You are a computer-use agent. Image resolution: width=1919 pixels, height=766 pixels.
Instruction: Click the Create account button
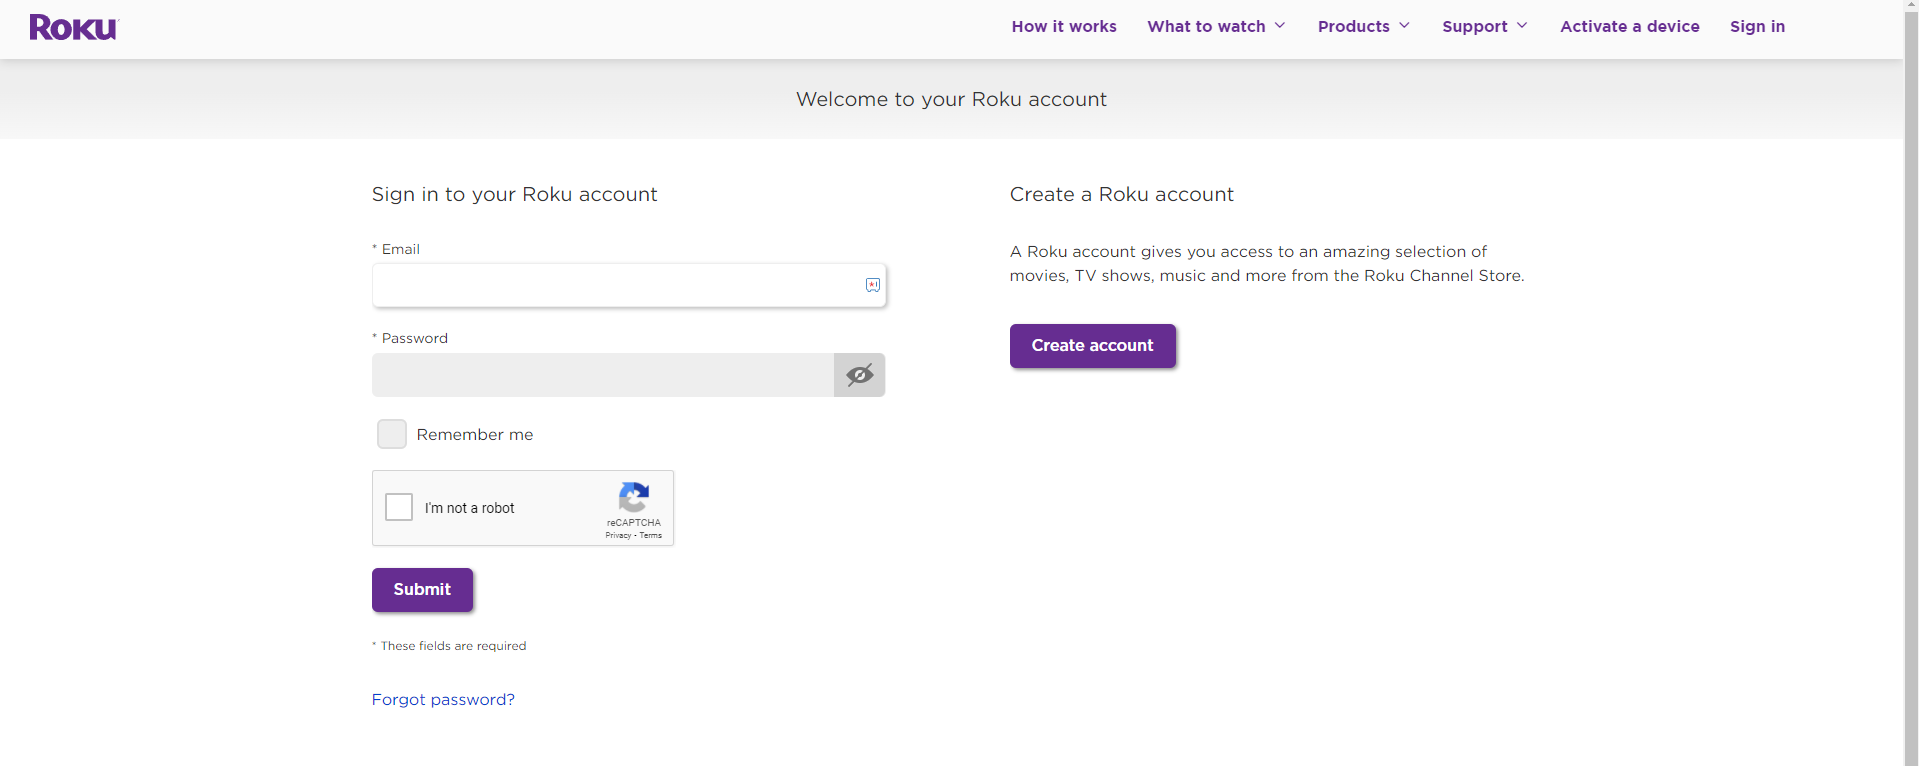(1093, 346)
